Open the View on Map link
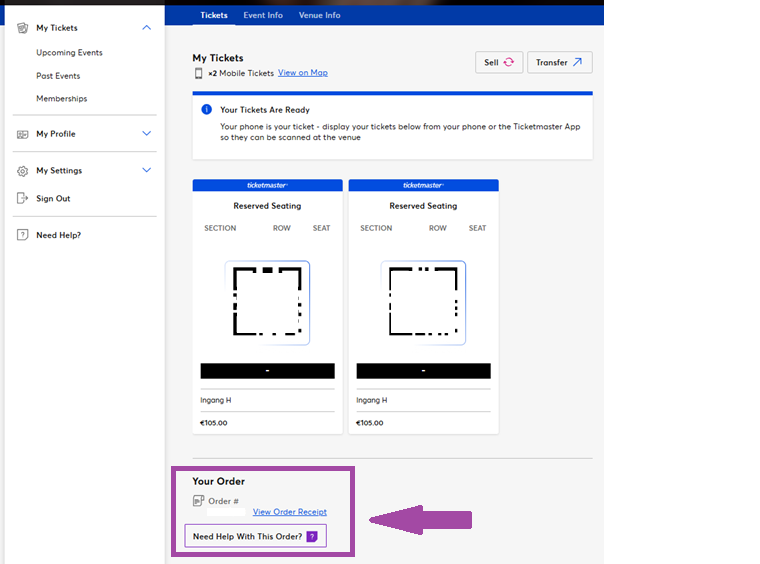This screenshot has width=760, height=564. [x=302, y=73]
